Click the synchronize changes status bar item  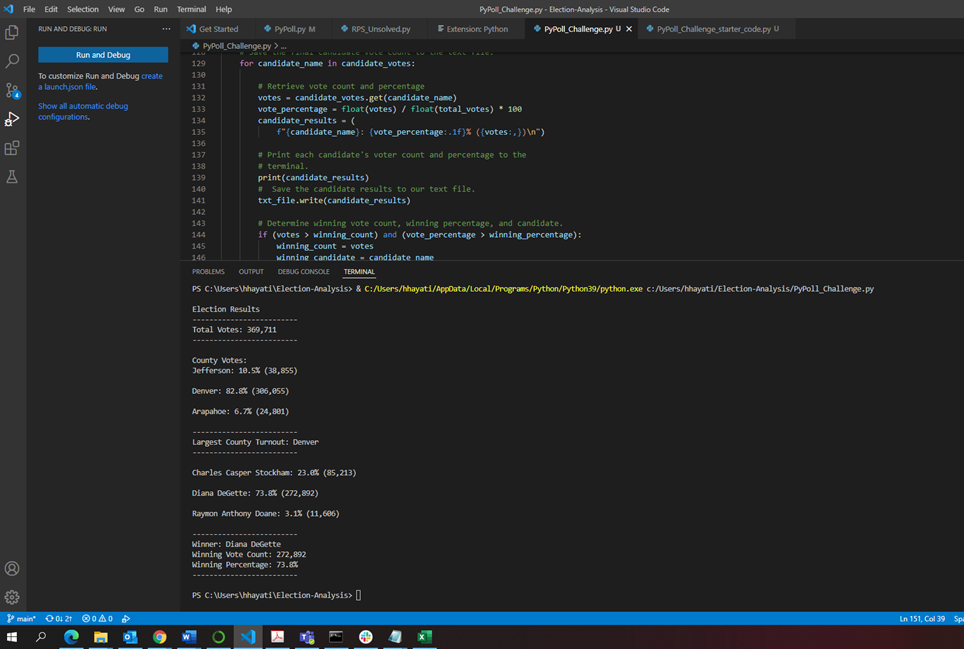59,619
